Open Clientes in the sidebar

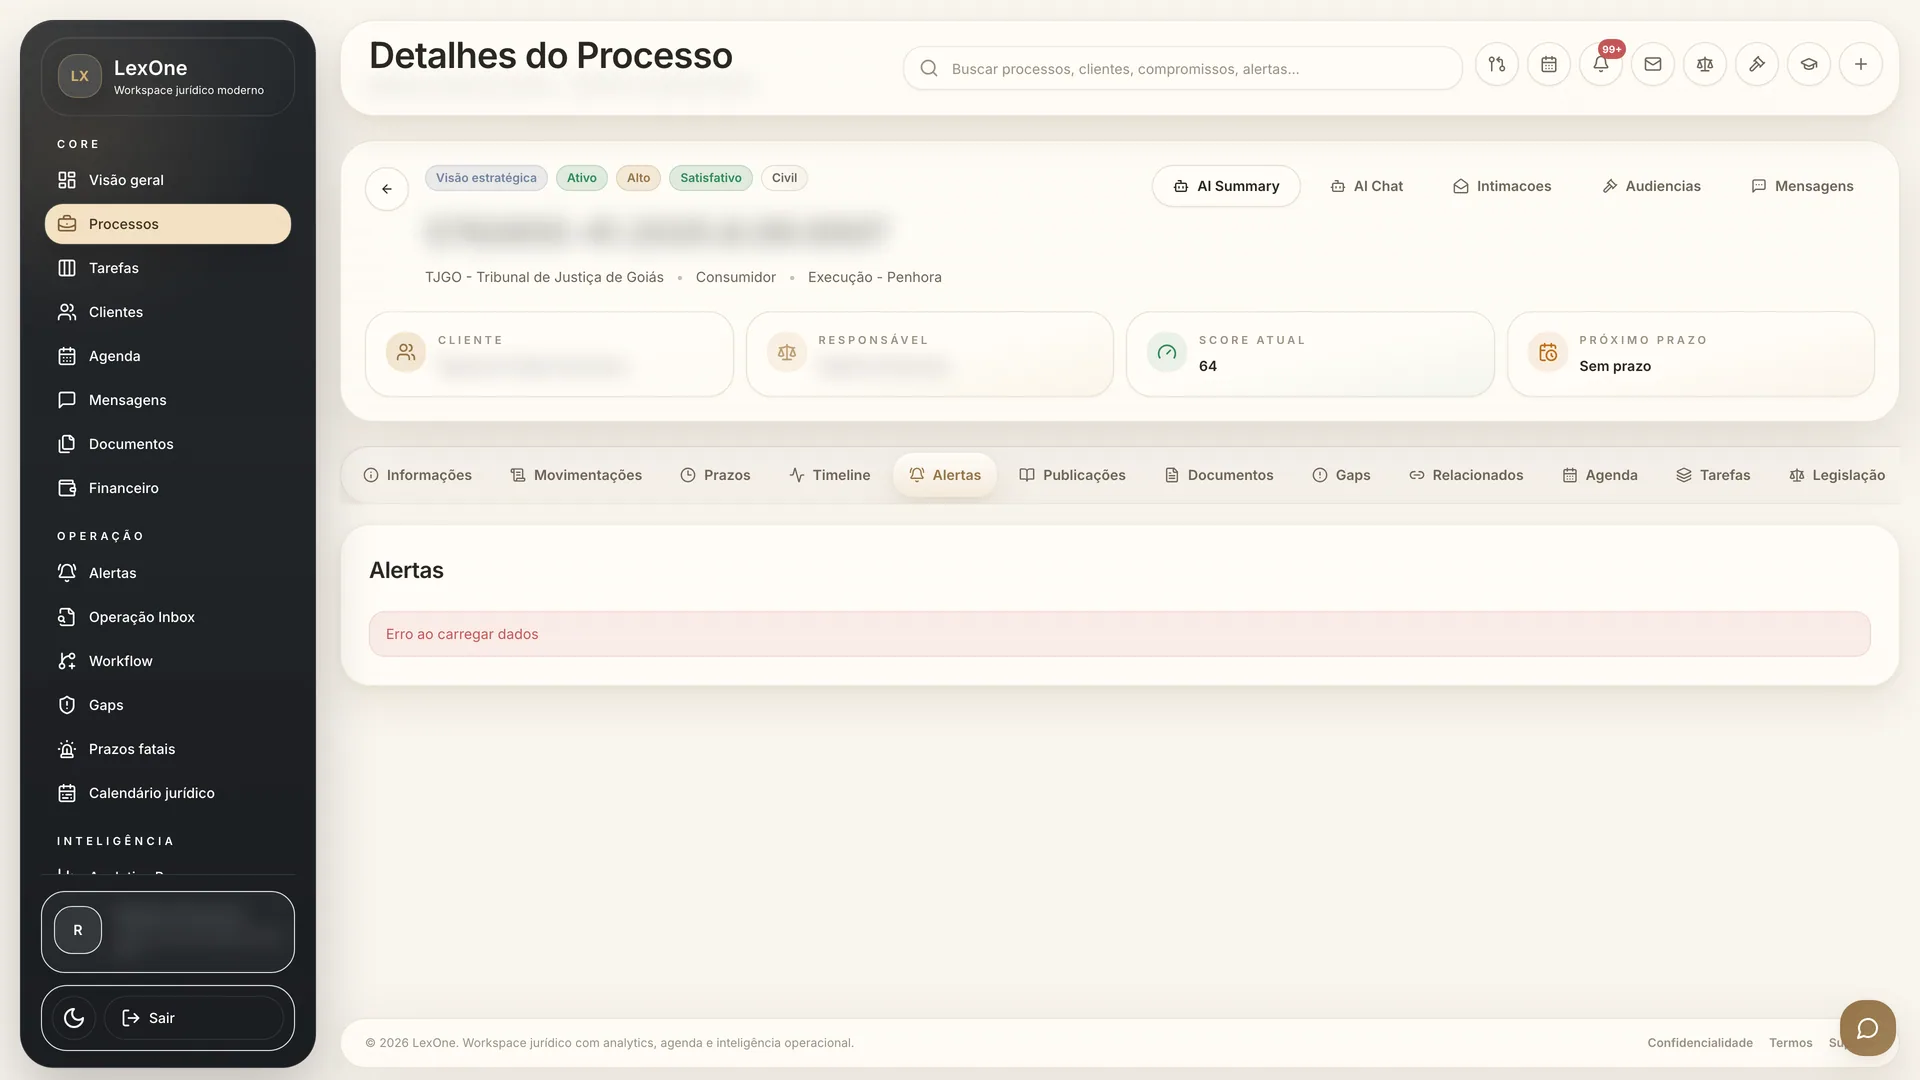168,312
